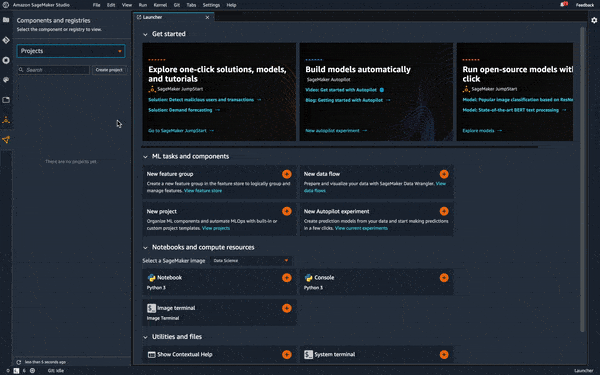This screenshot has width=600, height=375.
Task: Open the View projects link
Action: coord(216,228)
